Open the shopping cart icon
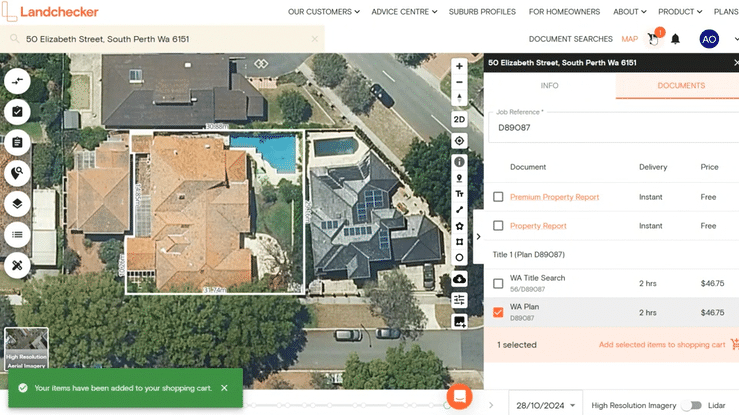739x415 pixels. [653, 39]
